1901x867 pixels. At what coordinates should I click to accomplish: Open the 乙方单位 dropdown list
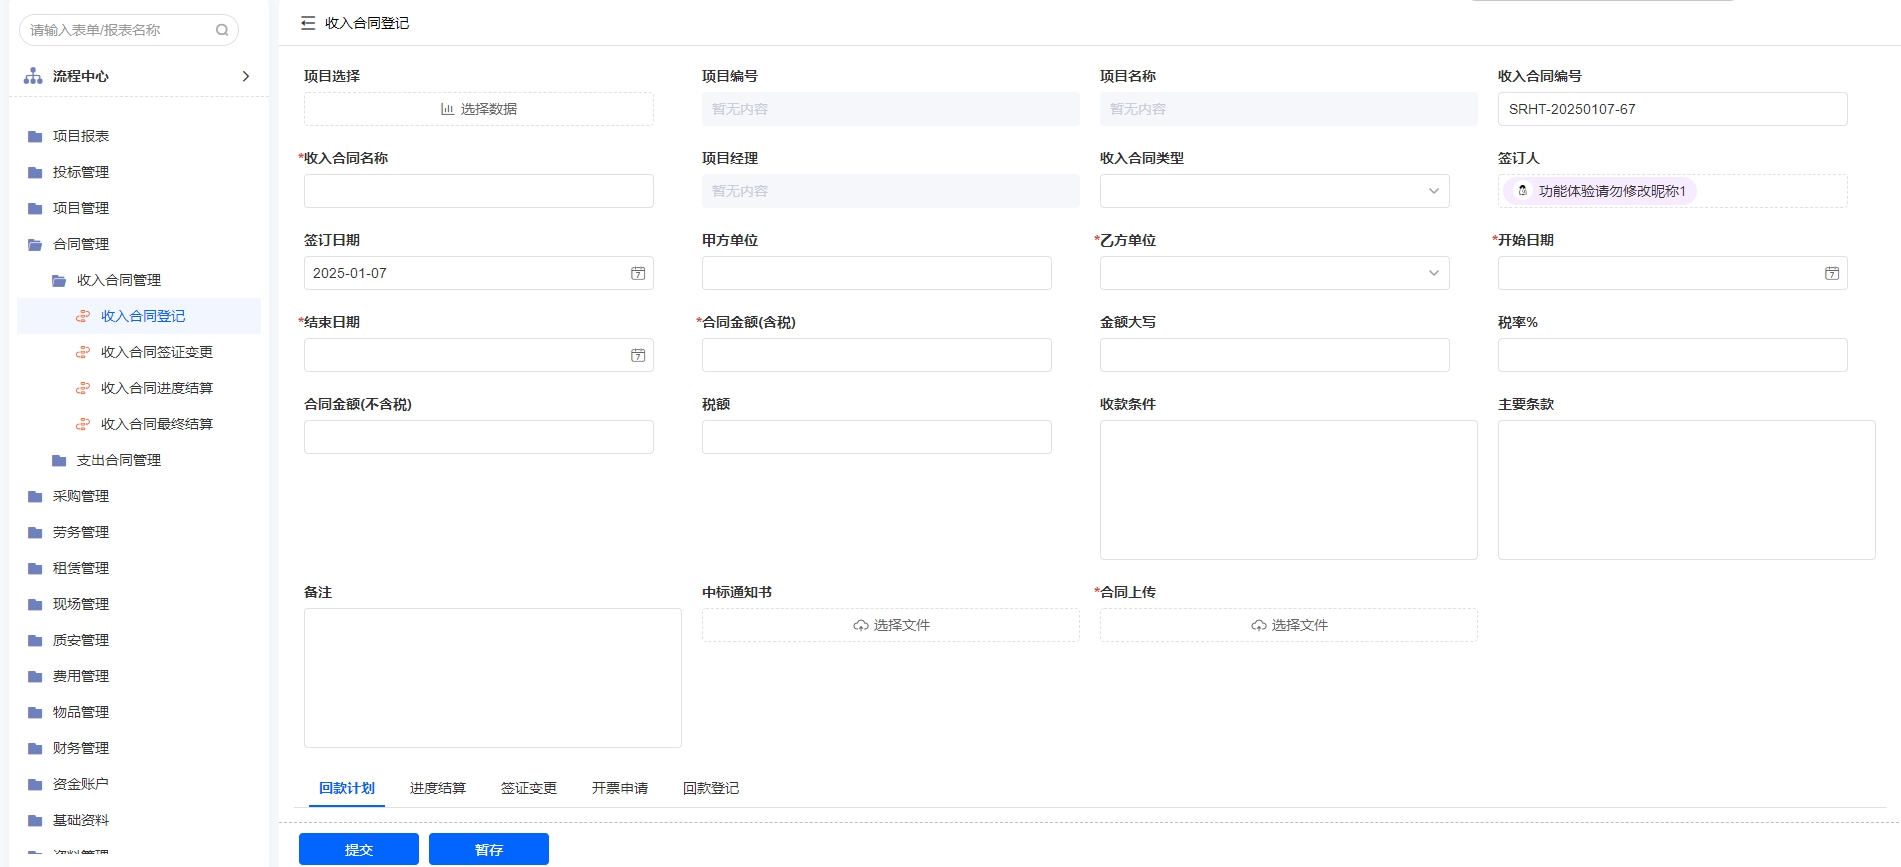(x=1433, y=273)
